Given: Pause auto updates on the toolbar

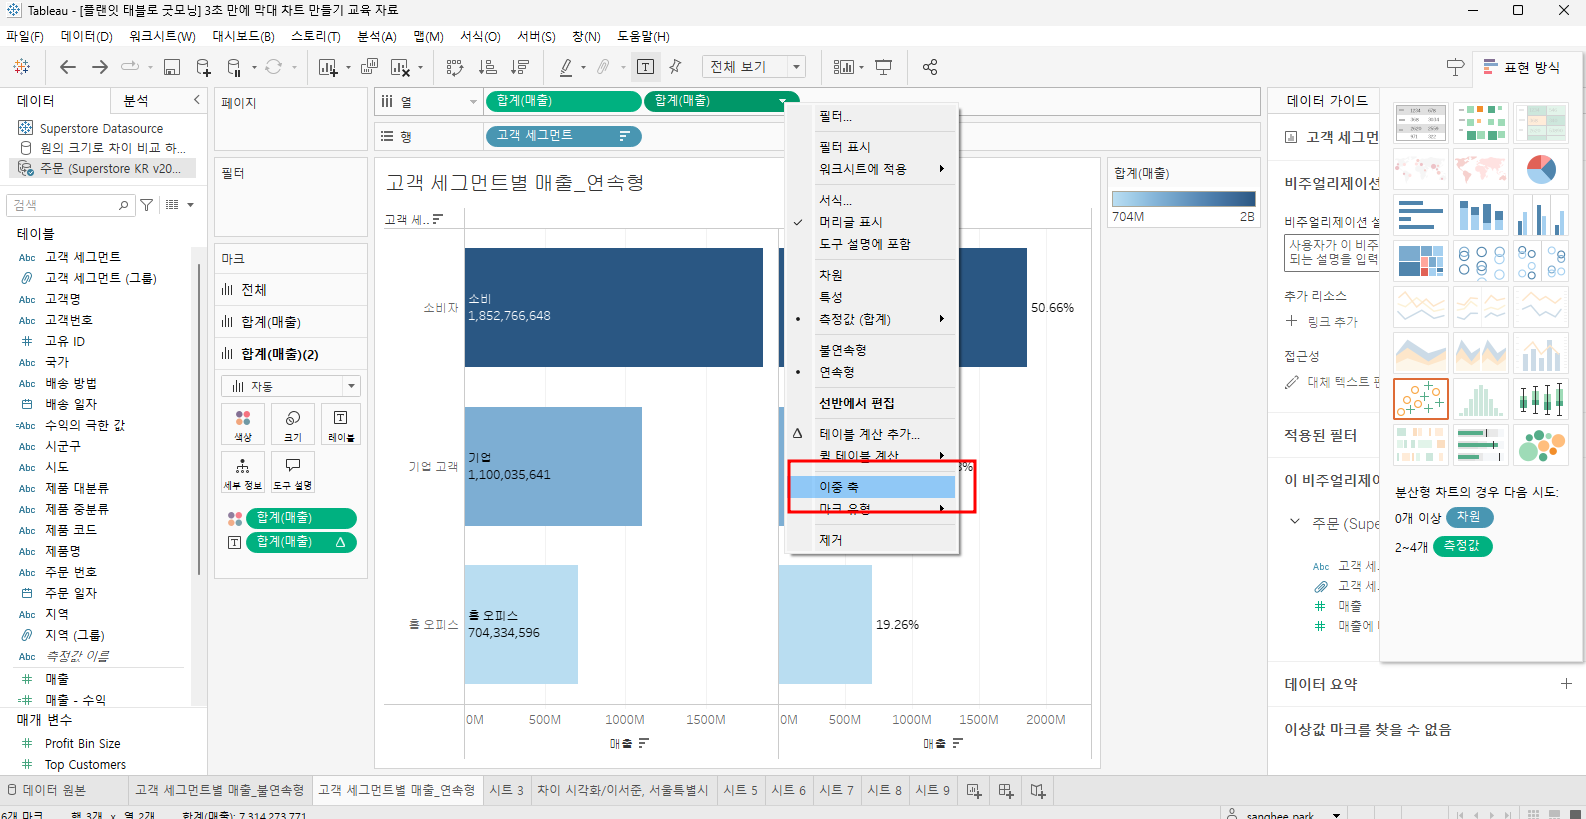Looking at the screenshot, I should (234, 67).
